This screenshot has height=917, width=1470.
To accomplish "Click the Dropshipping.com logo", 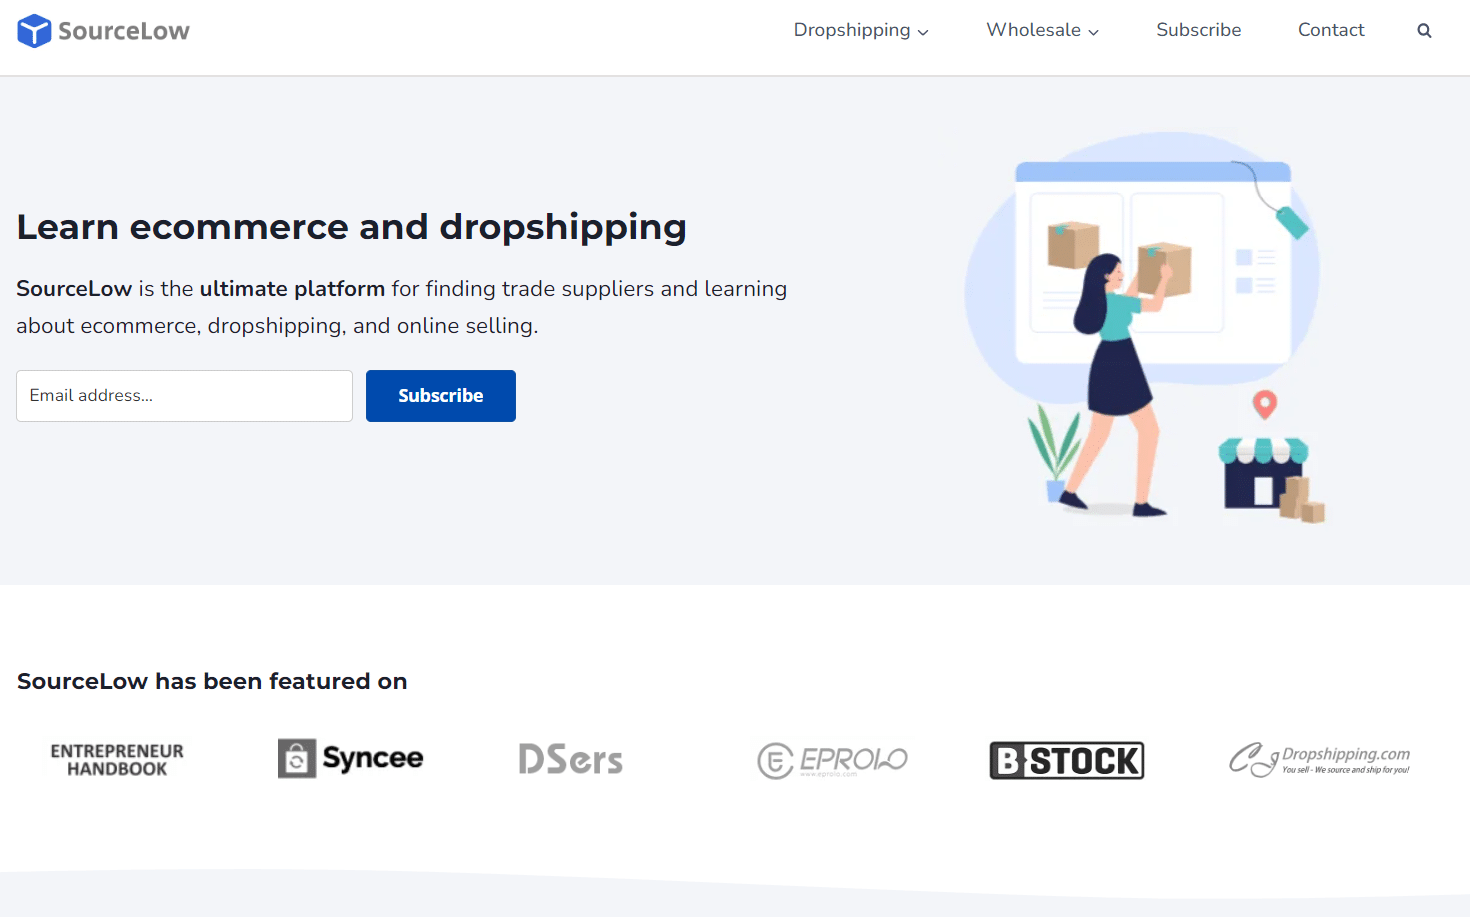I will click(x=1320, y=760).
